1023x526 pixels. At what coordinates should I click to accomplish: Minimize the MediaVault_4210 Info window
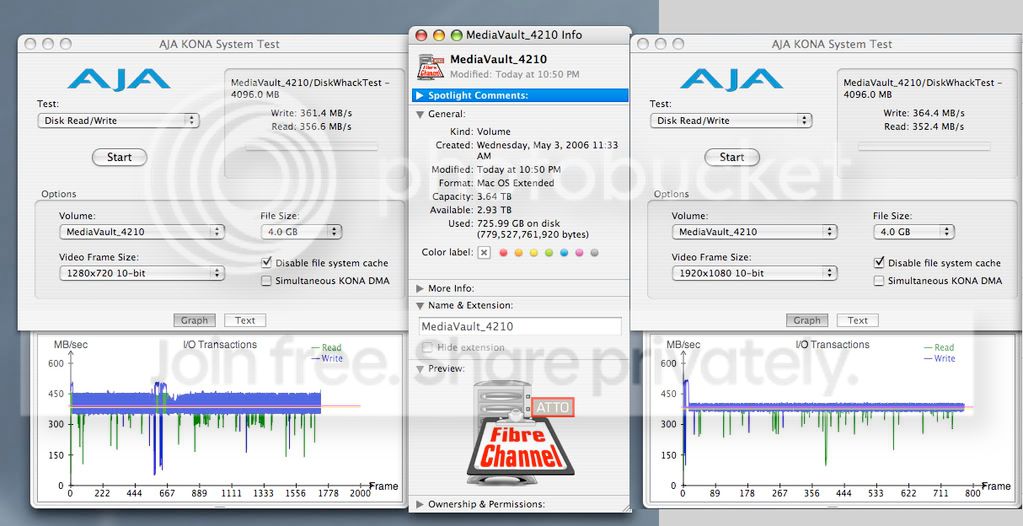click(x=439, y=35)
